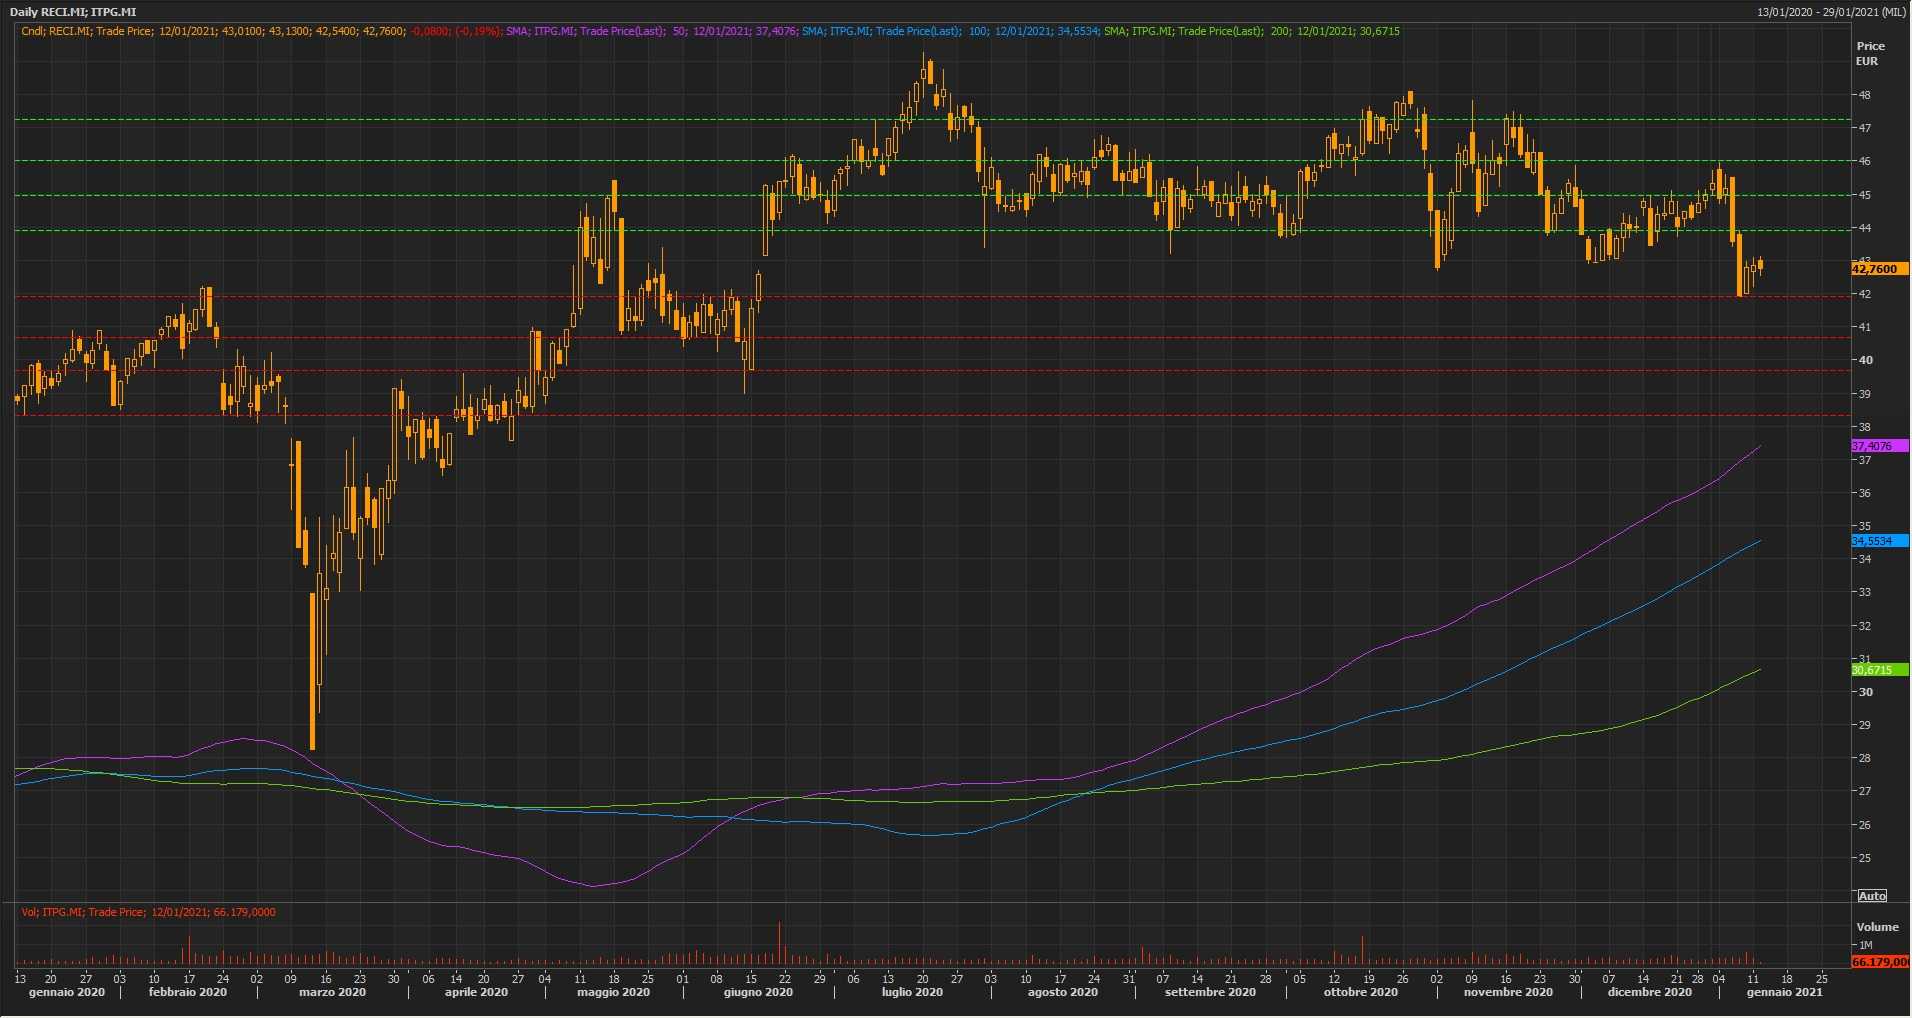Viewport: 1912px width, 1018px height.
Task: Click the Auto scale button
Action: click(x=1871, y=895)
